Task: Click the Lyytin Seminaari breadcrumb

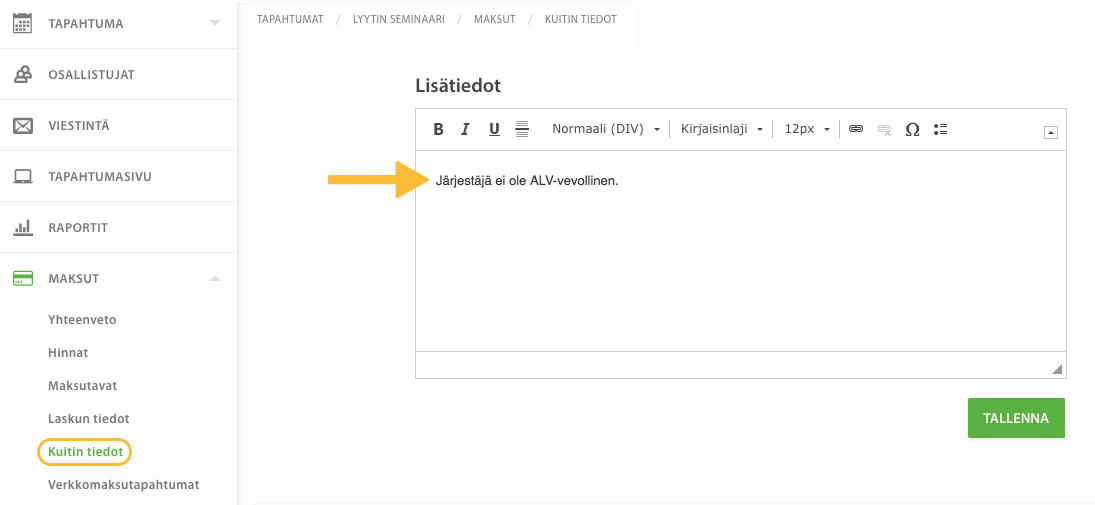Action: tap(399, 20)
